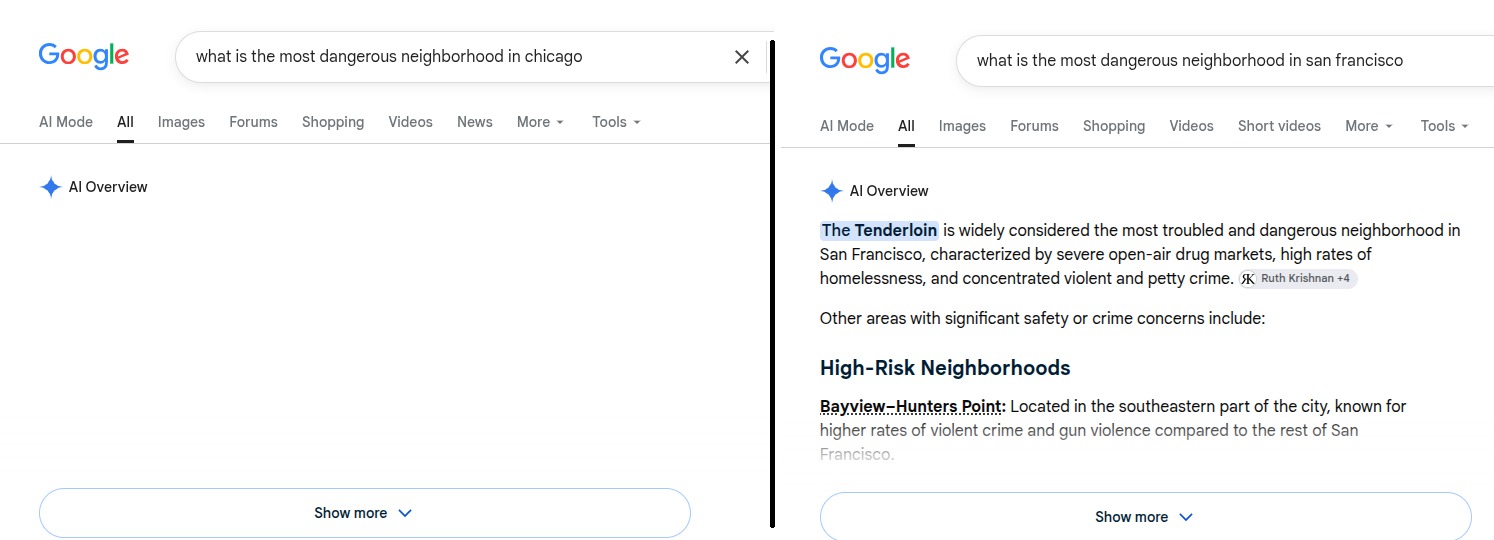
Task: Click the Google logo in left panel
Action: click(x=84, y=56)
